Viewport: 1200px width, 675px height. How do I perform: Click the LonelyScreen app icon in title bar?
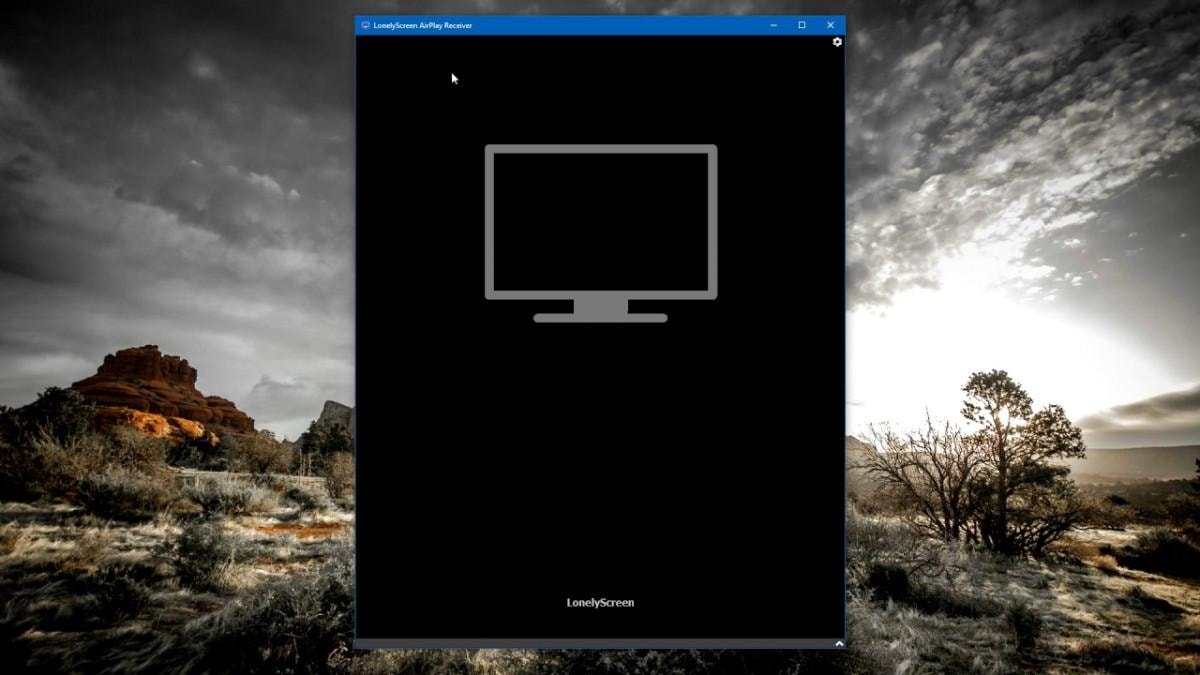[365, 25]
